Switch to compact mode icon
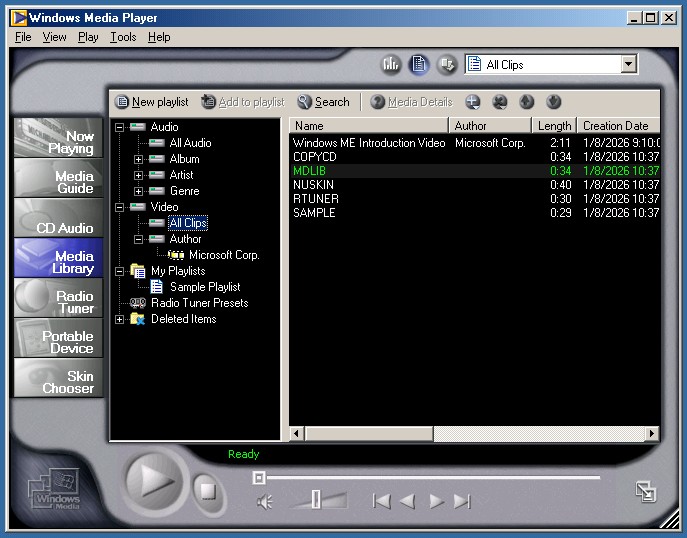 pyautogui.click(x=646, y=492)
